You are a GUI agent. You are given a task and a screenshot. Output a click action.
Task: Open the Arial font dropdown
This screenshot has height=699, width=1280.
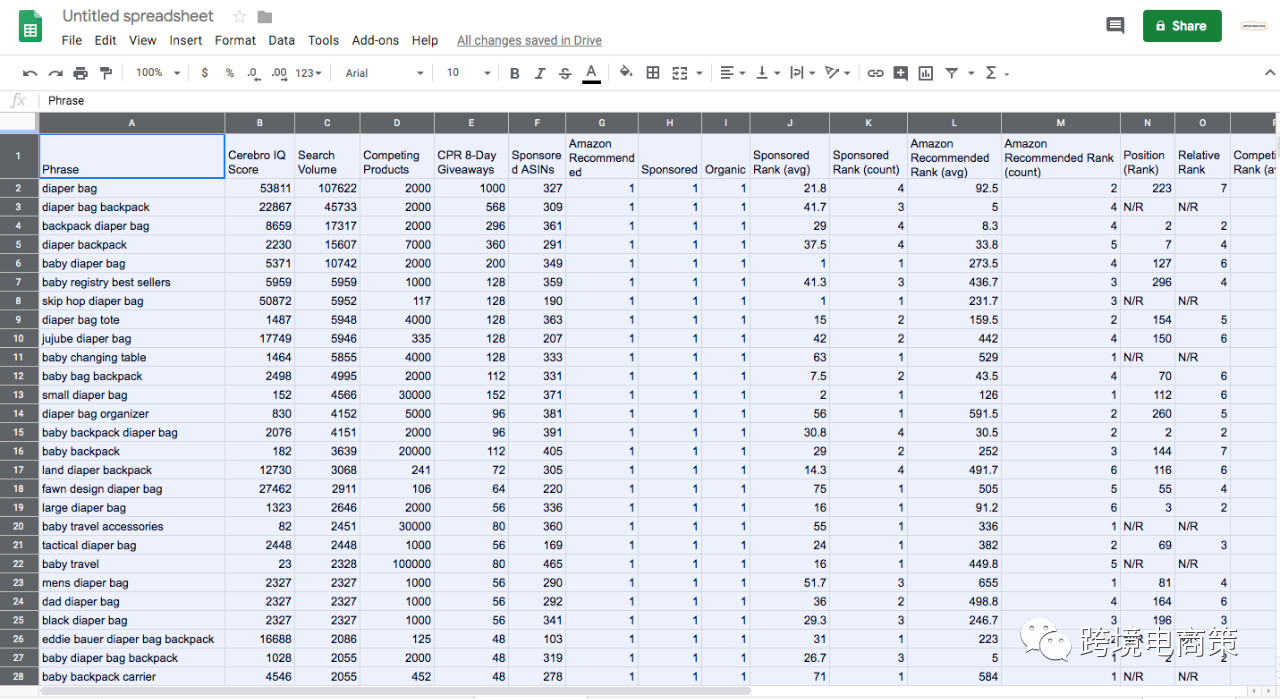tap(384, 73)
